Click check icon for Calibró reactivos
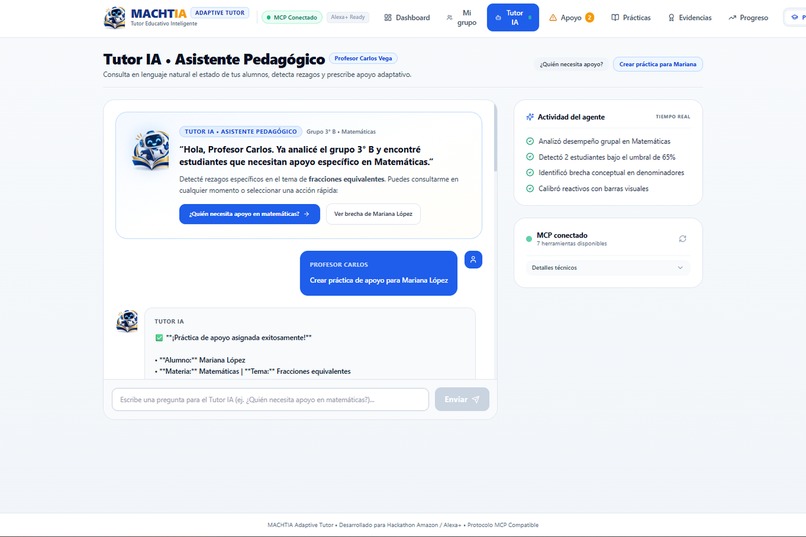The image size is (806, 537). [x=530, y=189]
